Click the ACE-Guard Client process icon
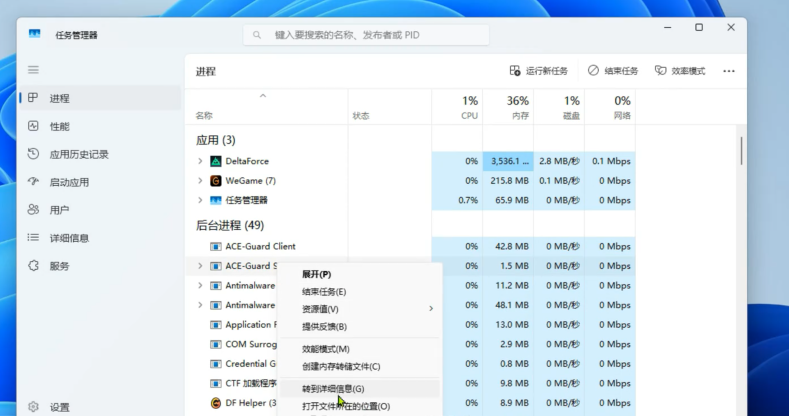Screen dimensions: 789x416 click(x=216, y=246)
